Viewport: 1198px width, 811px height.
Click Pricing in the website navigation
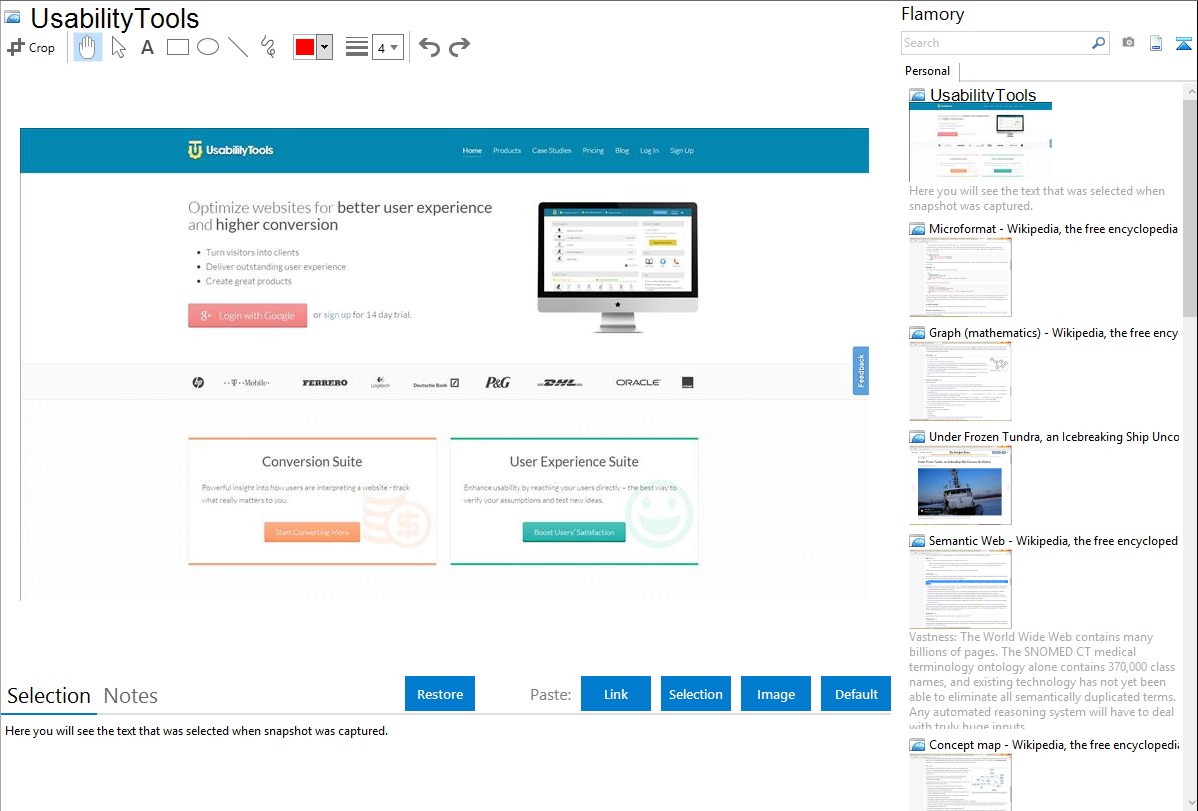coord(593,151)
